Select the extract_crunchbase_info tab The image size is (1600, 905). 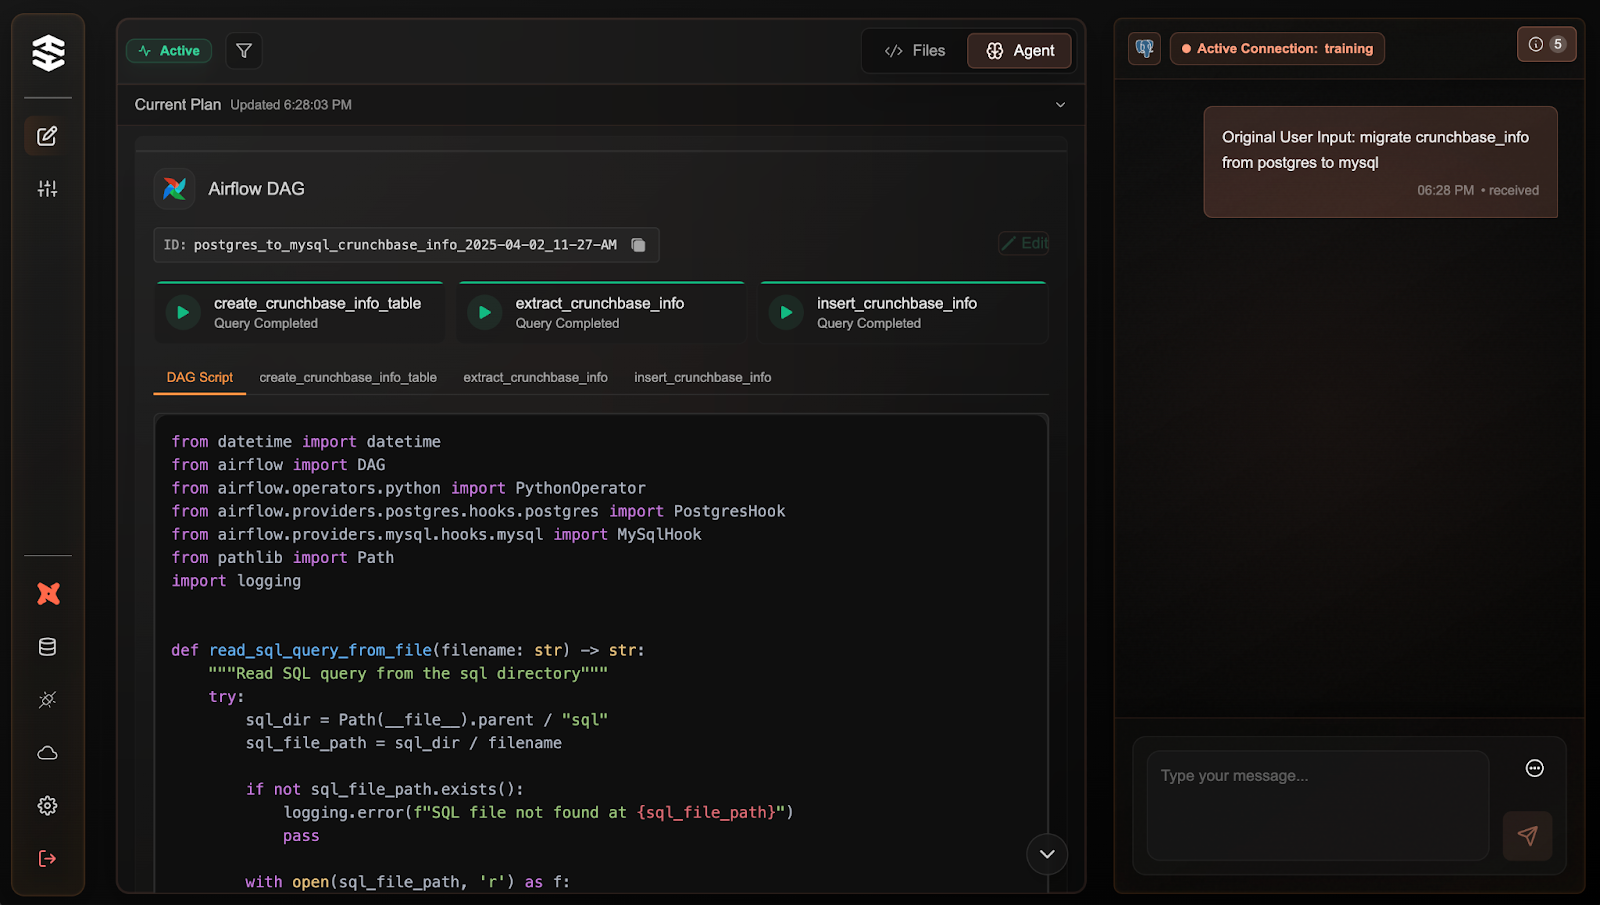click(535, 378)
